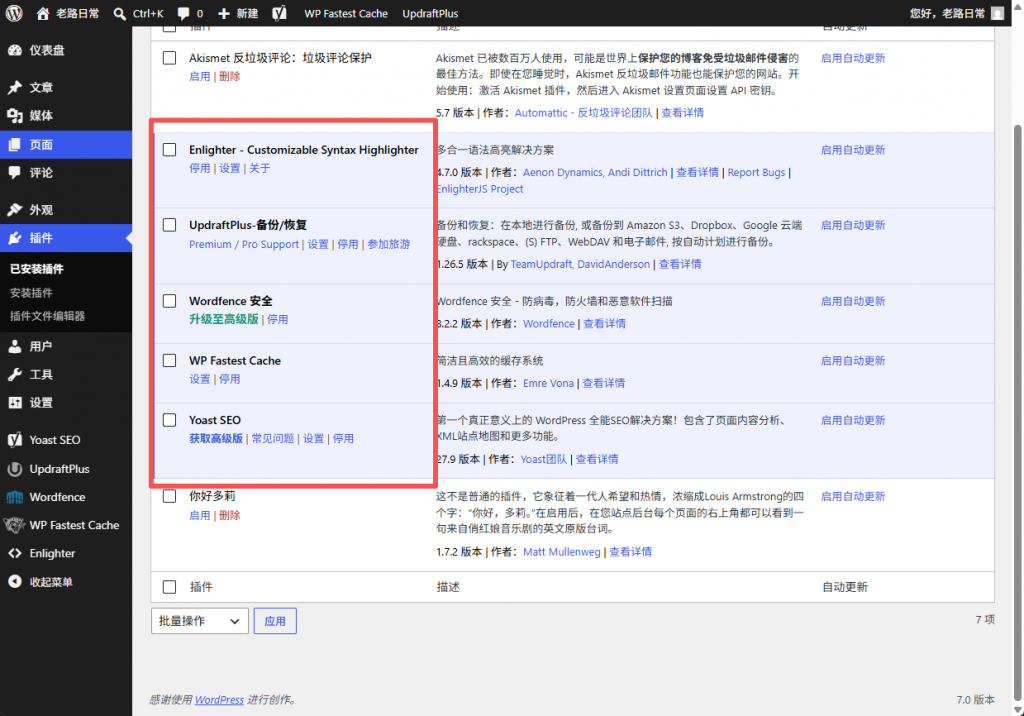1024x716 pixels.
Task: Toggle the select-all checkbox in table footer
Action: (170, 587)
